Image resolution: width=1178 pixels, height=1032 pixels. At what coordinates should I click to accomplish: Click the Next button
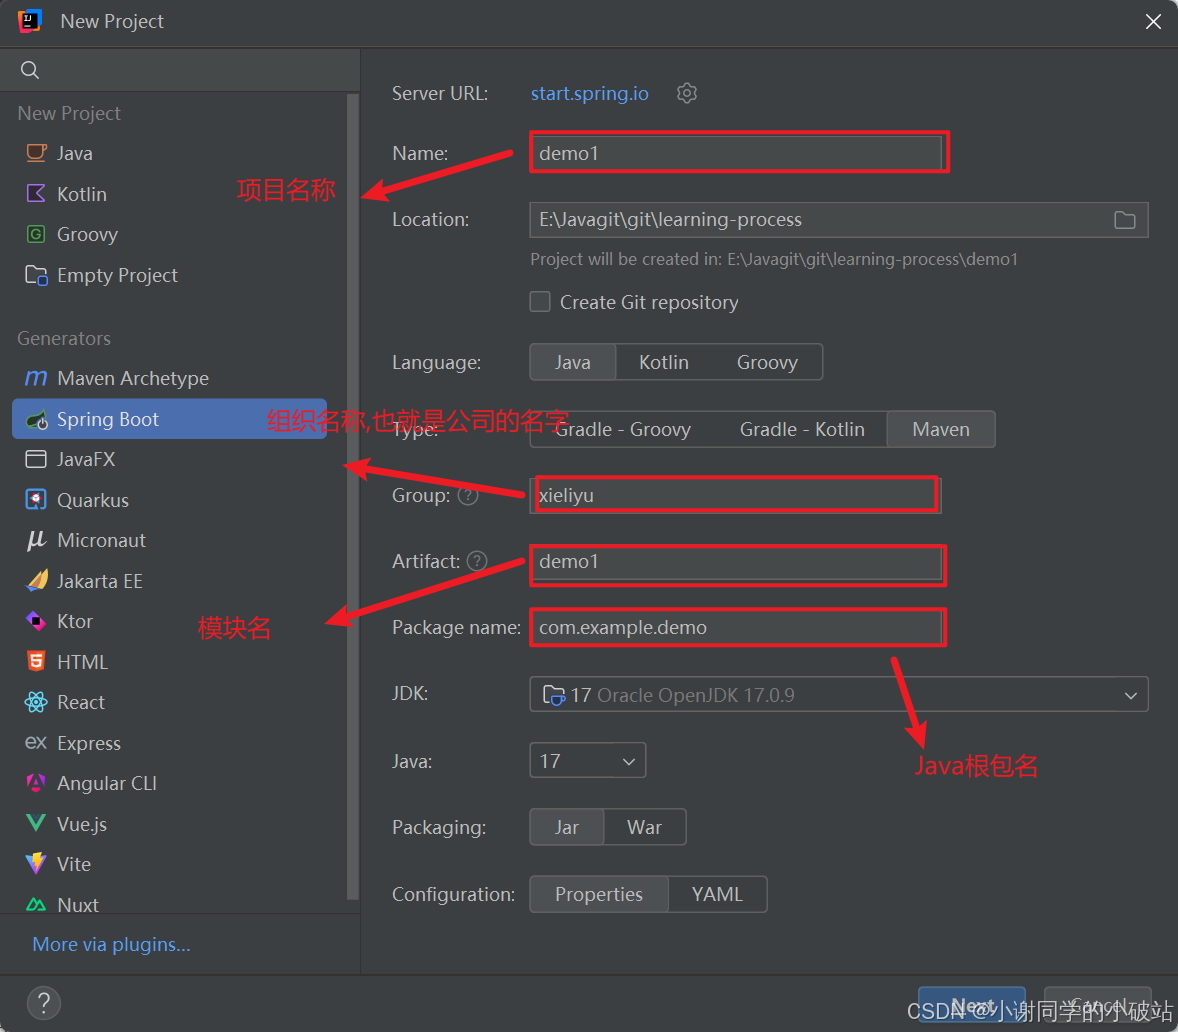[x=972, y=1004]
